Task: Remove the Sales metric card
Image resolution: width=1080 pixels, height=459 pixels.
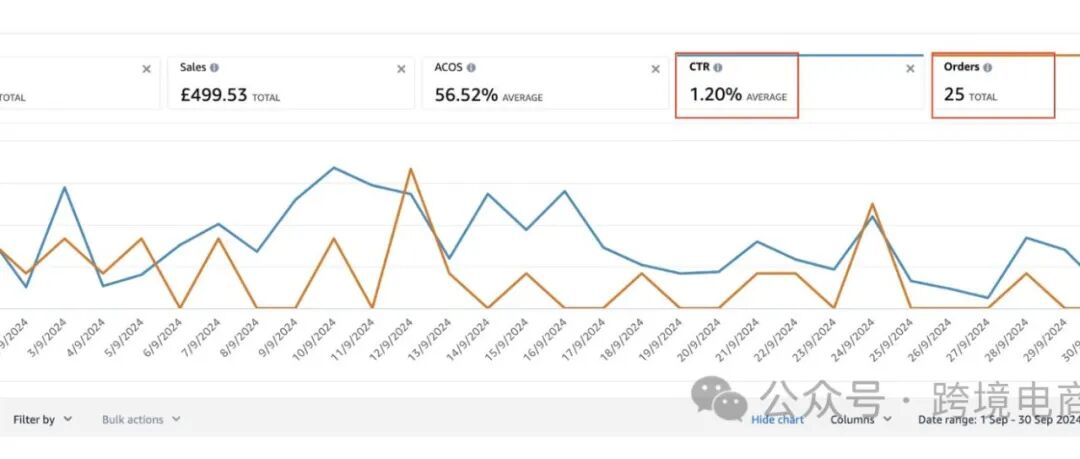Action: (401, 69)
